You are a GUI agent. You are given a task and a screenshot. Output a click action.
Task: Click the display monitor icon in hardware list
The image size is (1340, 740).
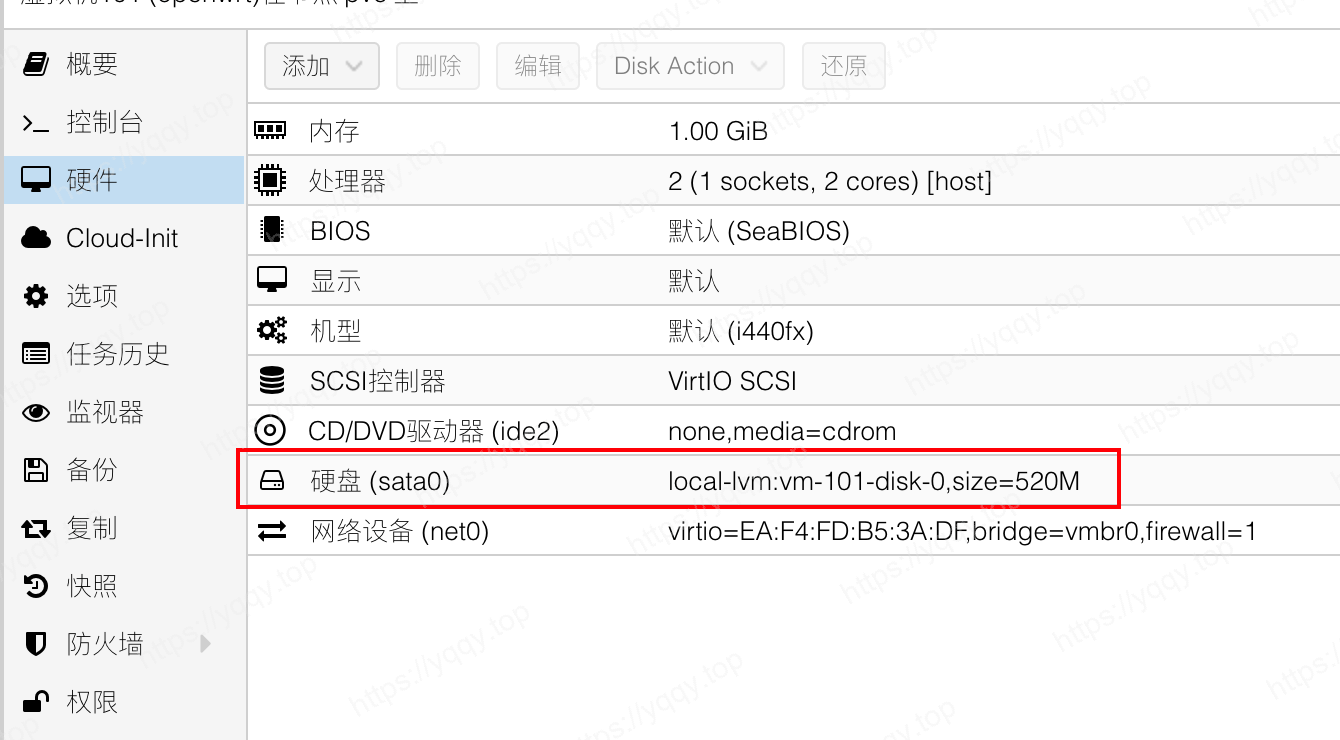271,280
